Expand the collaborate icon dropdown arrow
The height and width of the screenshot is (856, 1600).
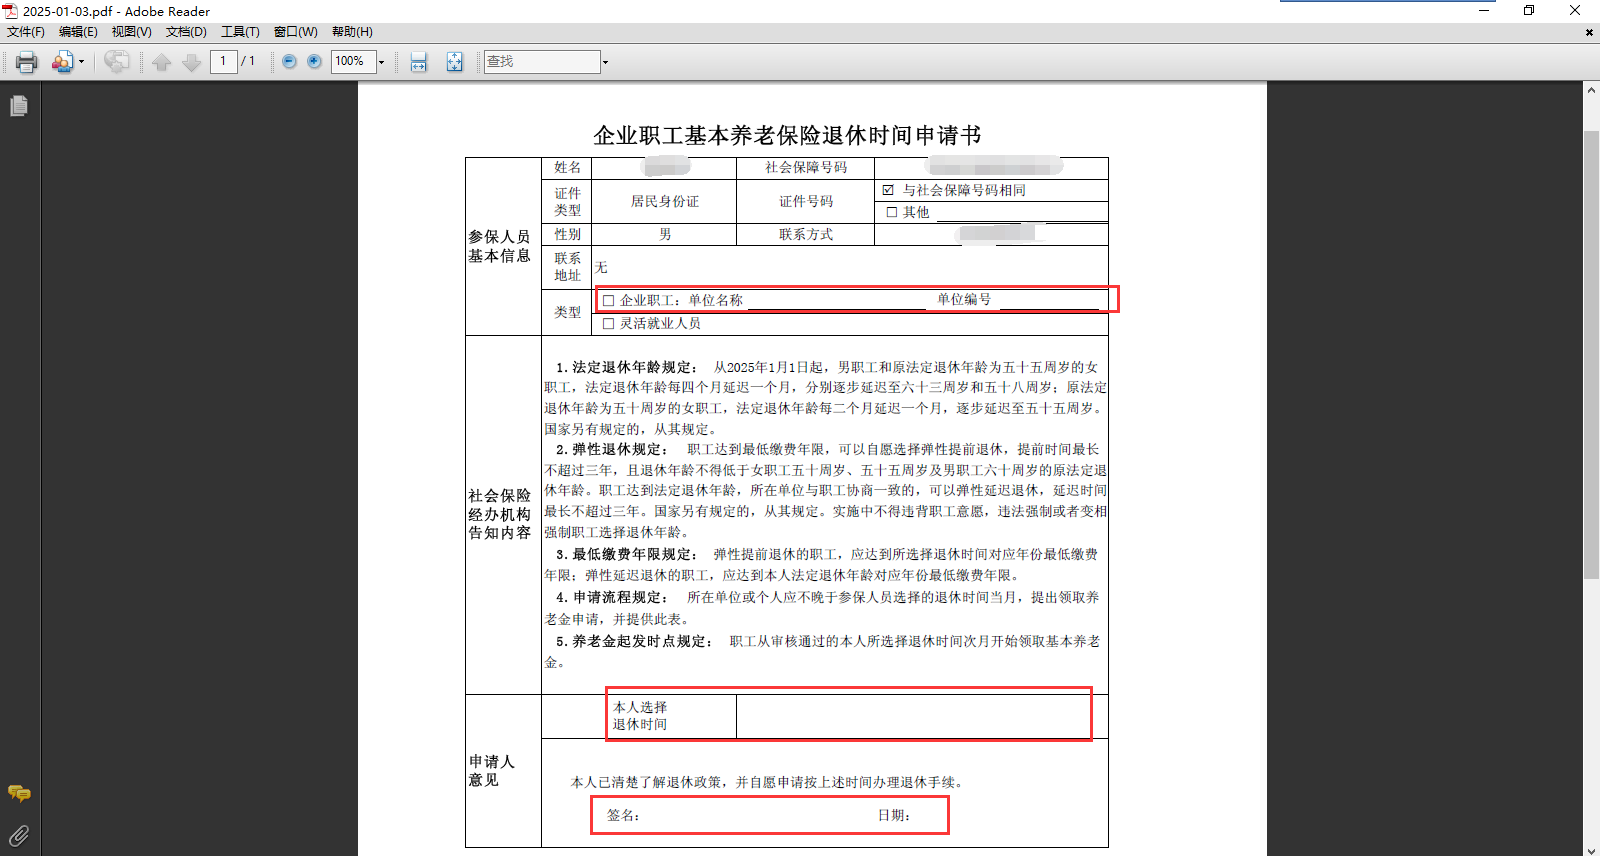[x=81, y=62]
